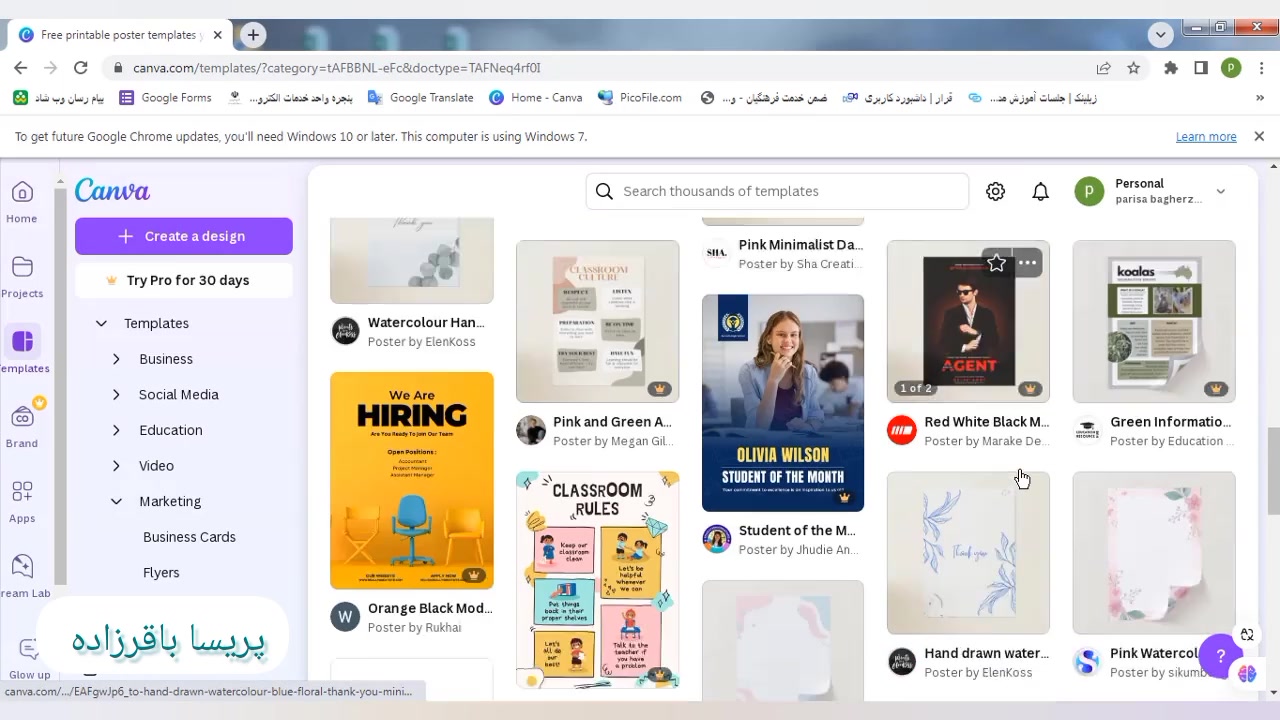The image size is (1280, 720).
Task: Show hidden bookmarks overflow chevron
Action: point(1260,98)
